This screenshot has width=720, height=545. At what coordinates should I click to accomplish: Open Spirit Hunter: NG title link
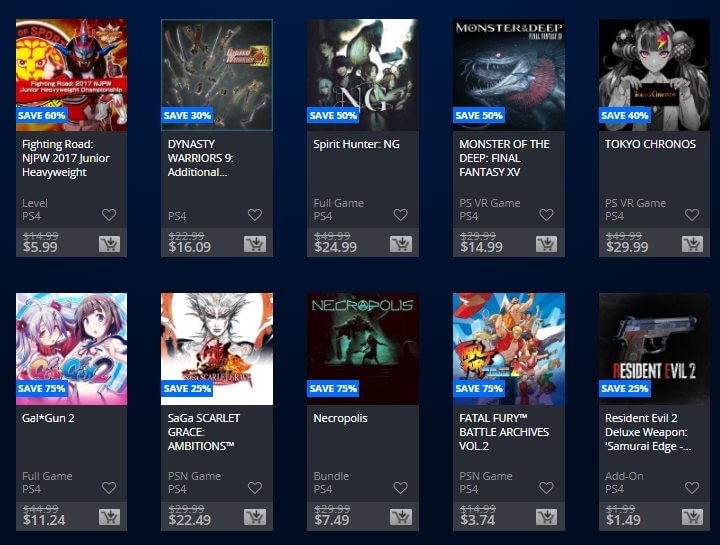click(356, 144)
